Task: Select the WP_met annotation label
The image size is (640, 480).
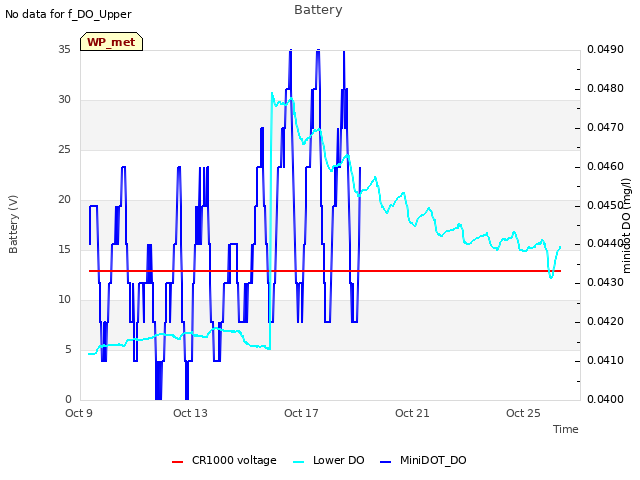Action: (111, 42)
